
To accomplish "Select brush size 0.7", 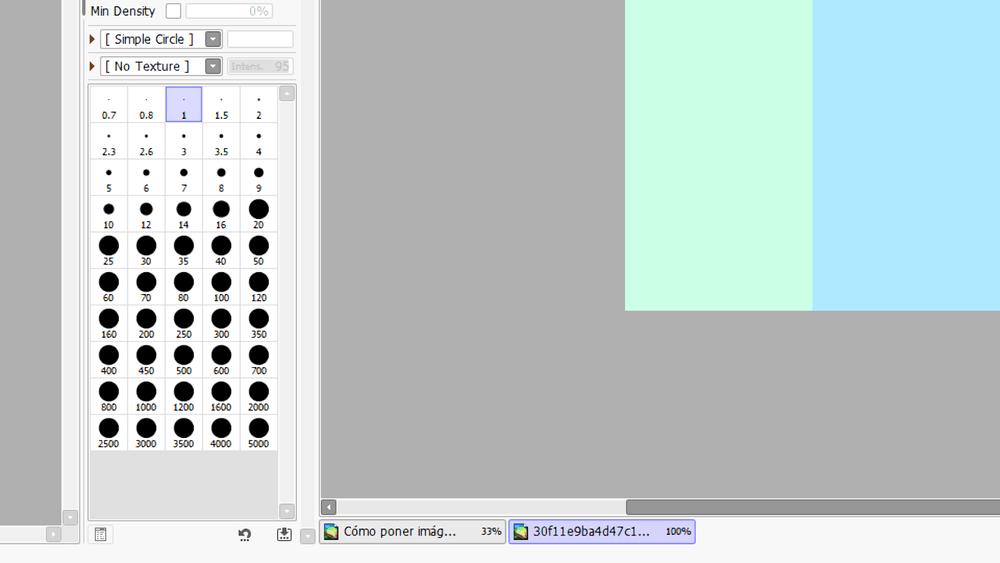I will point(109,105).
